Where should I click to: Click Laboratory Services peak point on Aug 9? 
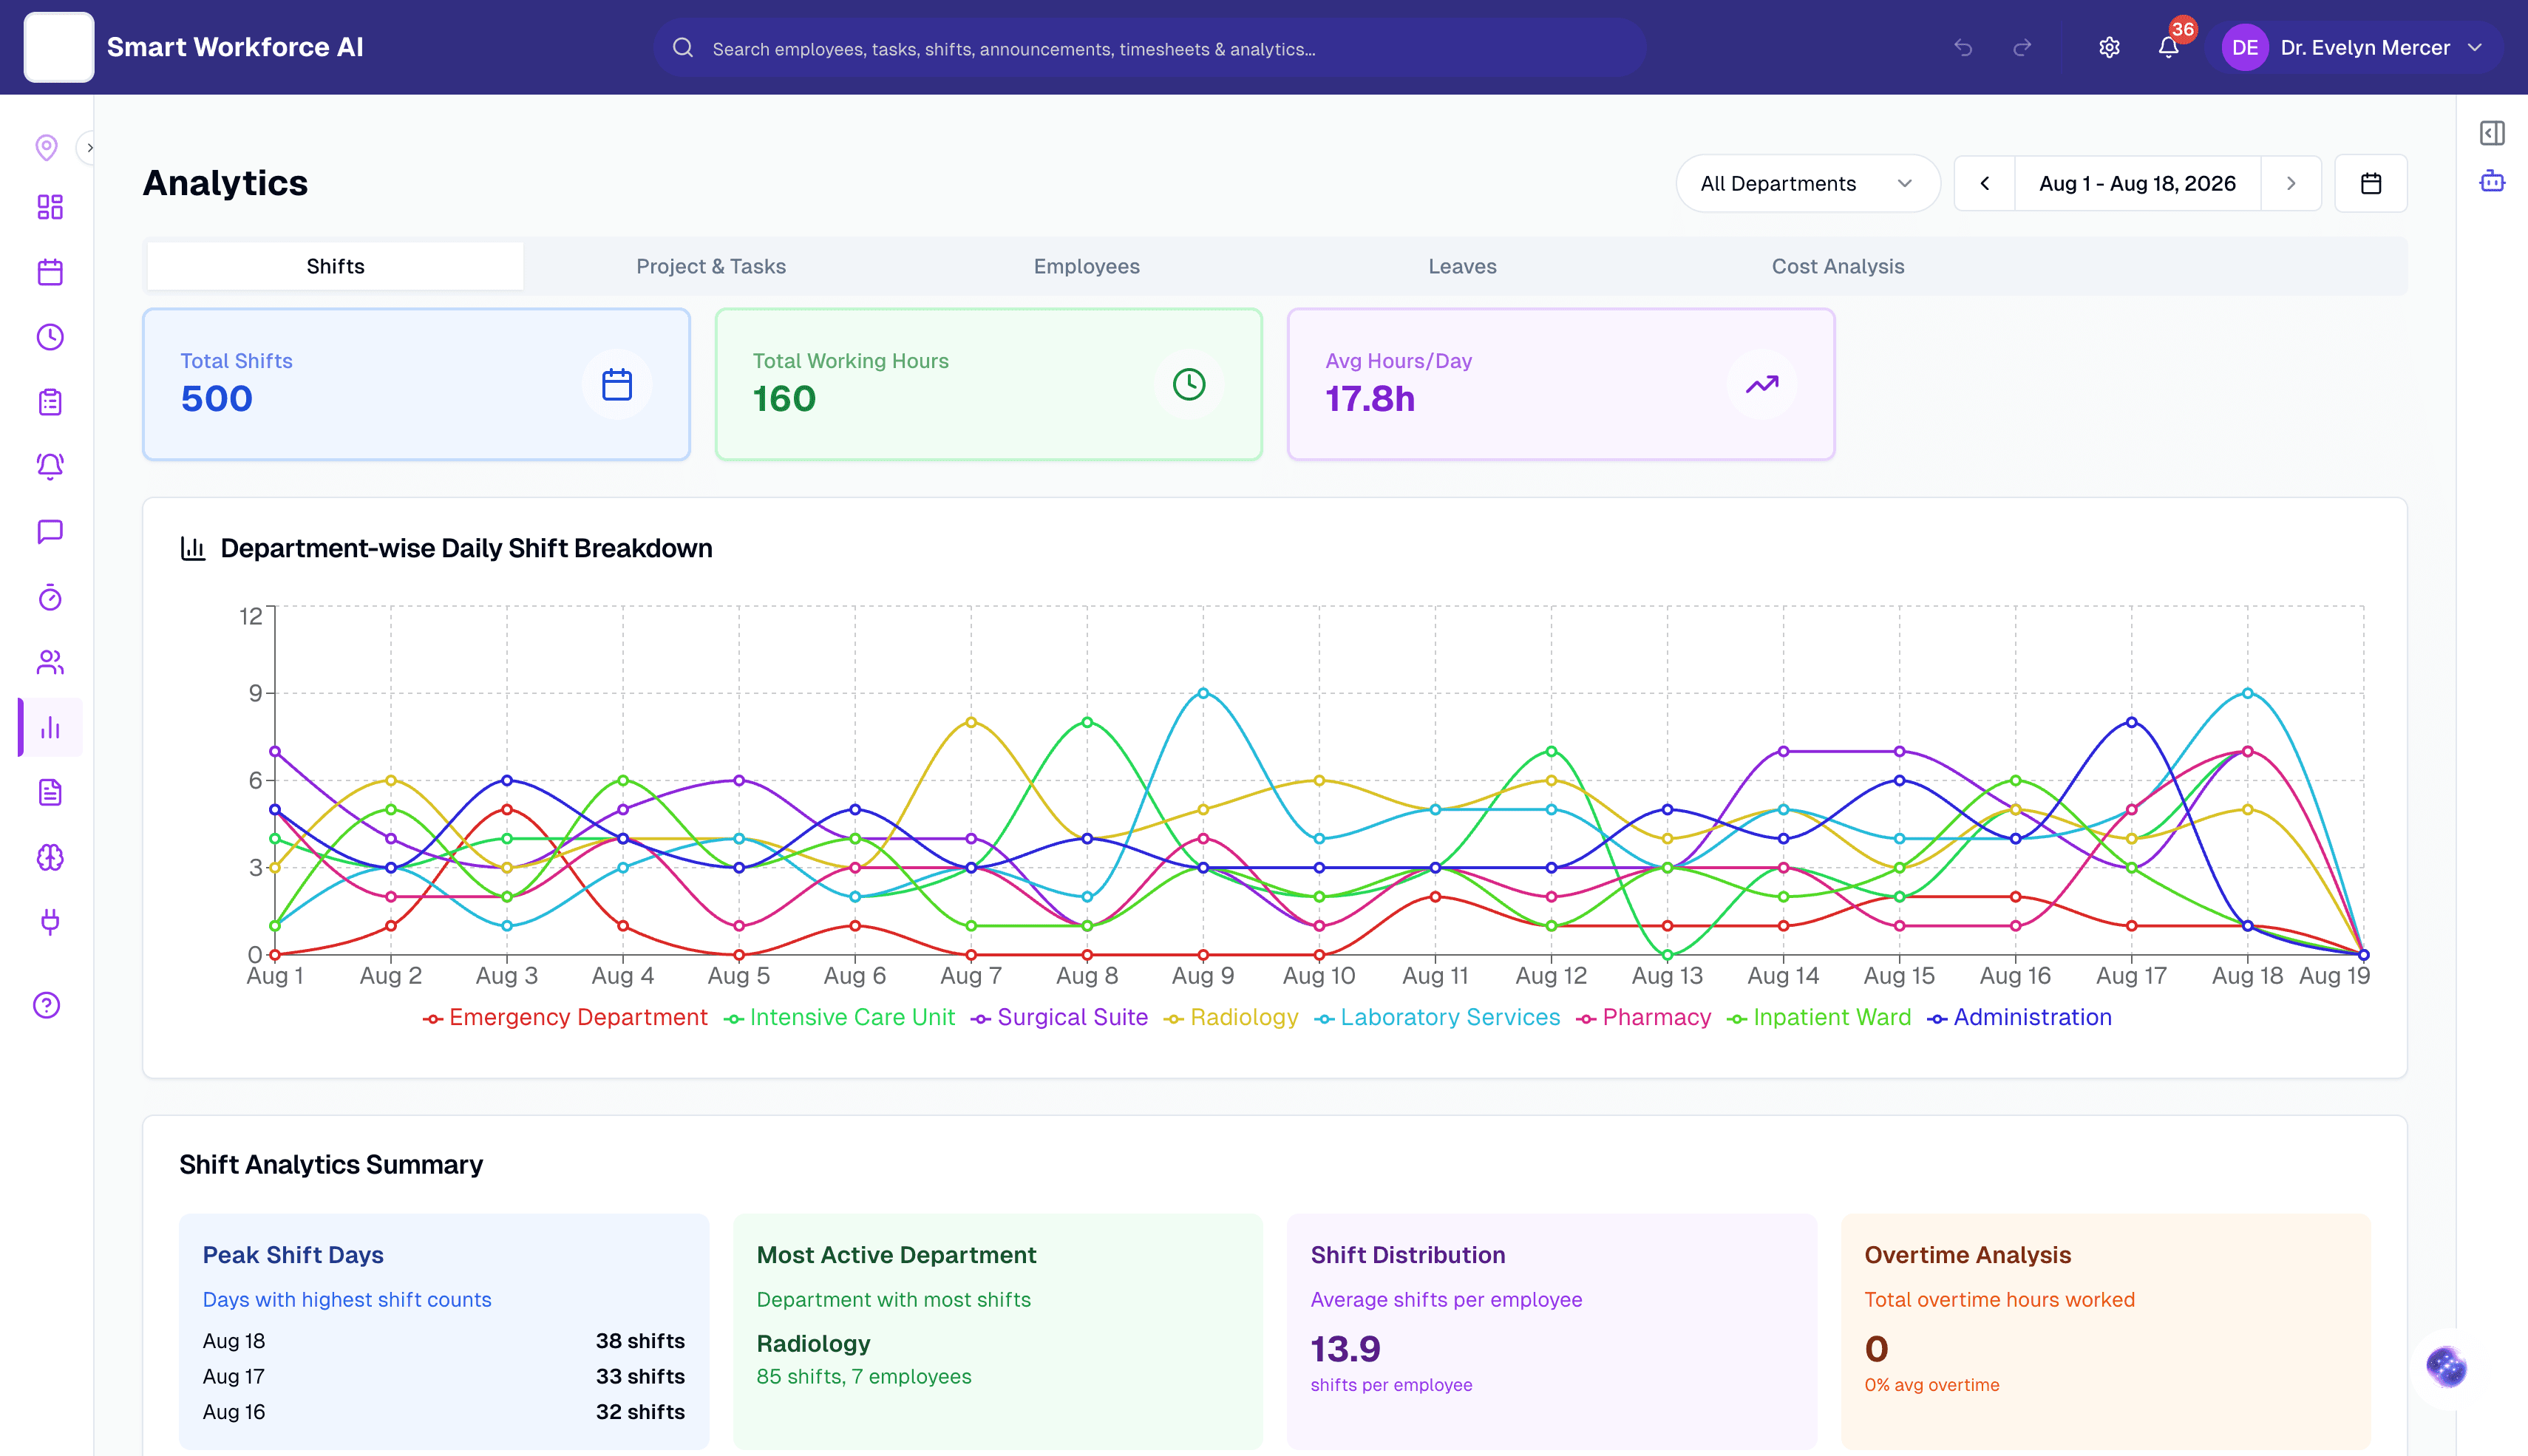click(1203, 692)
